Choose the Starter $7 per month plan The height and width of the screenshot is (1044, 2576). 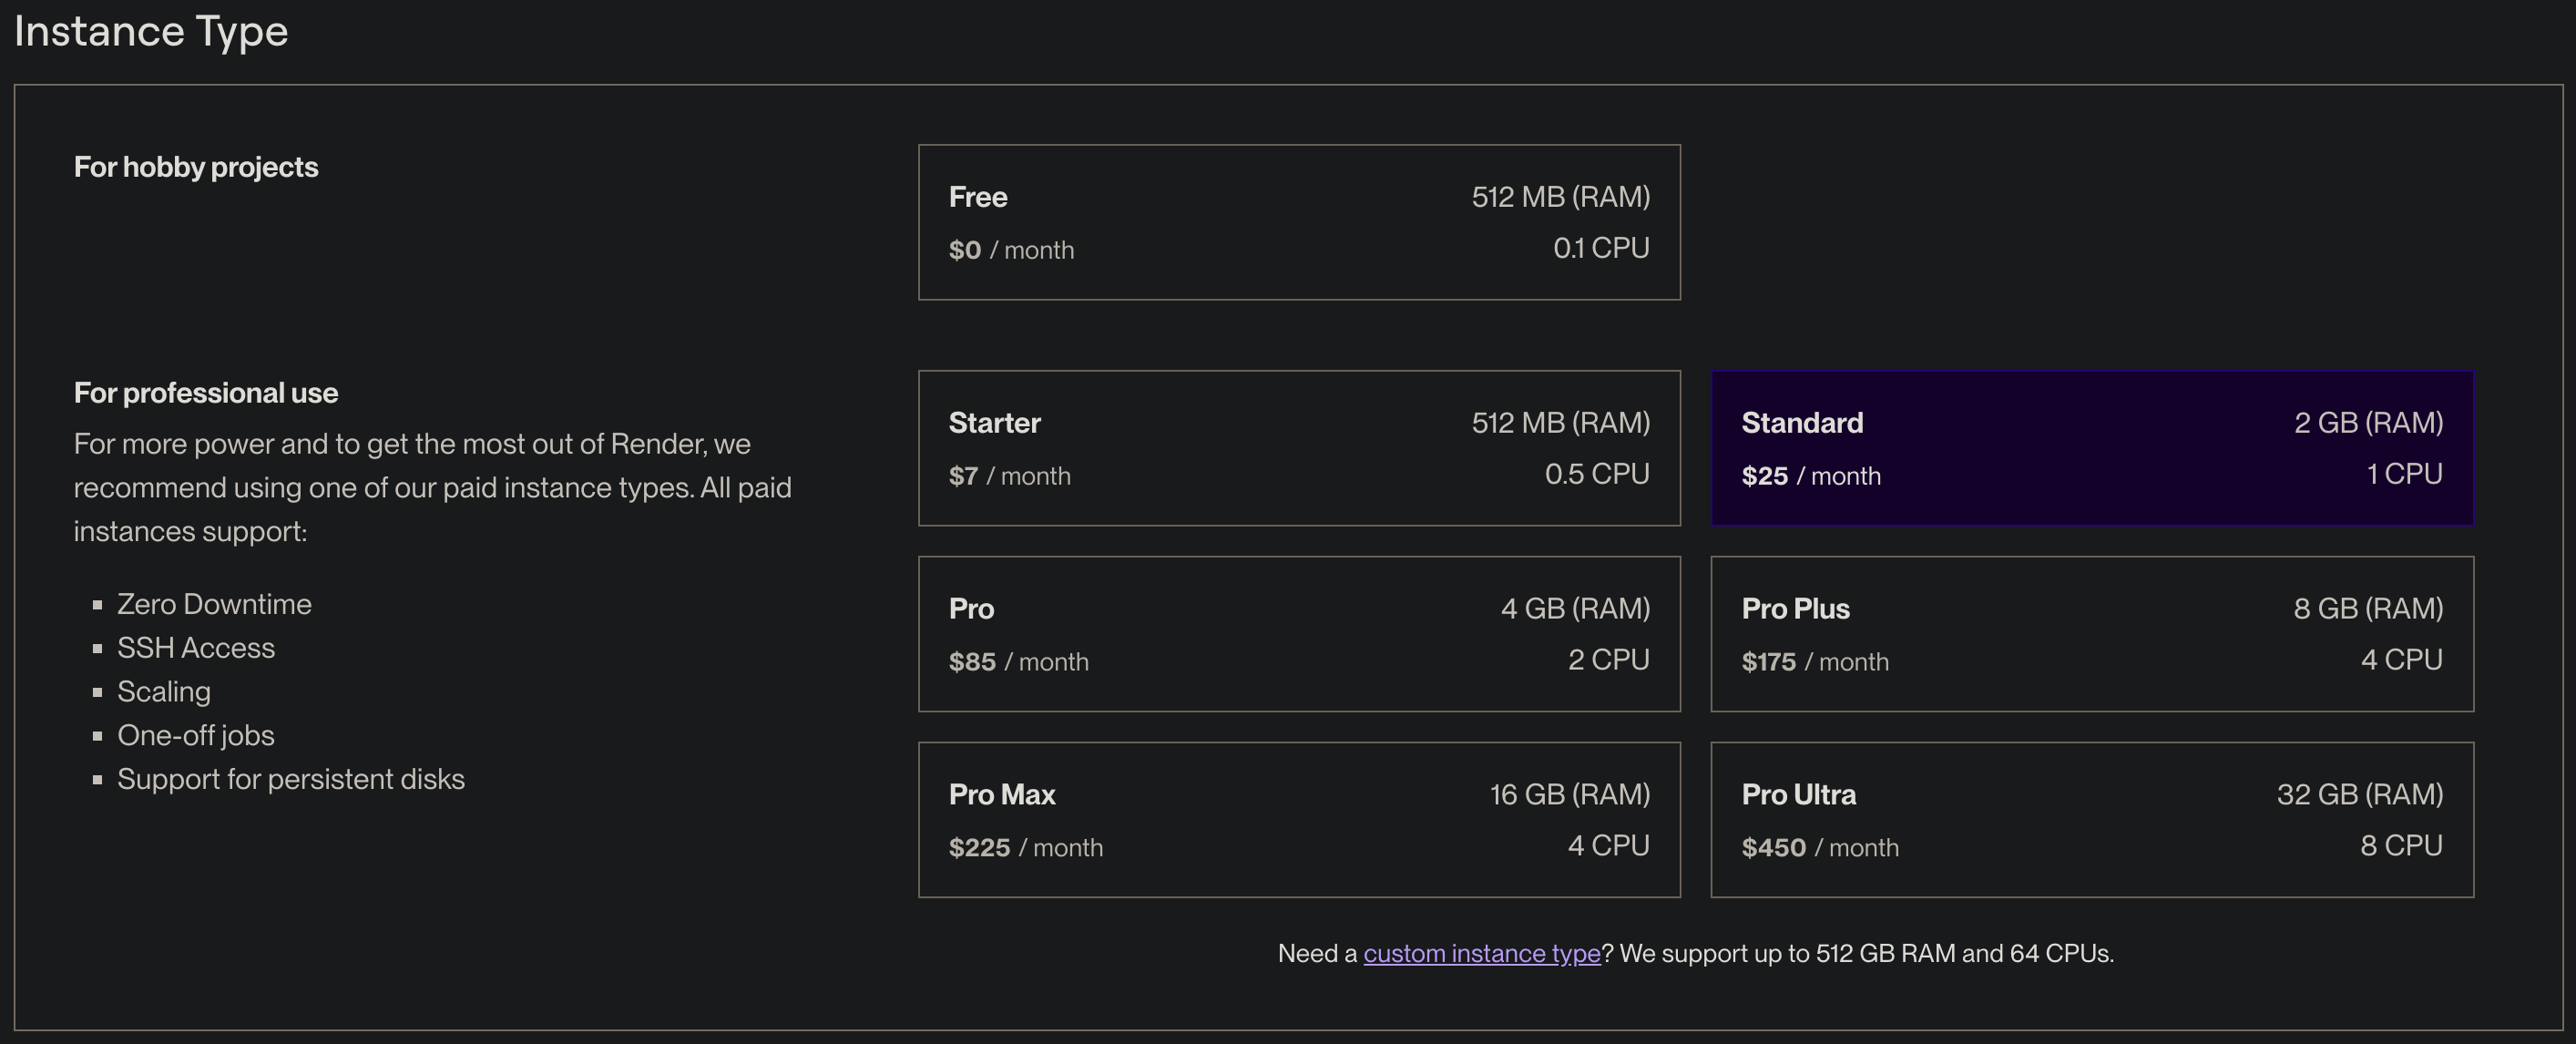click(1298, 448)
